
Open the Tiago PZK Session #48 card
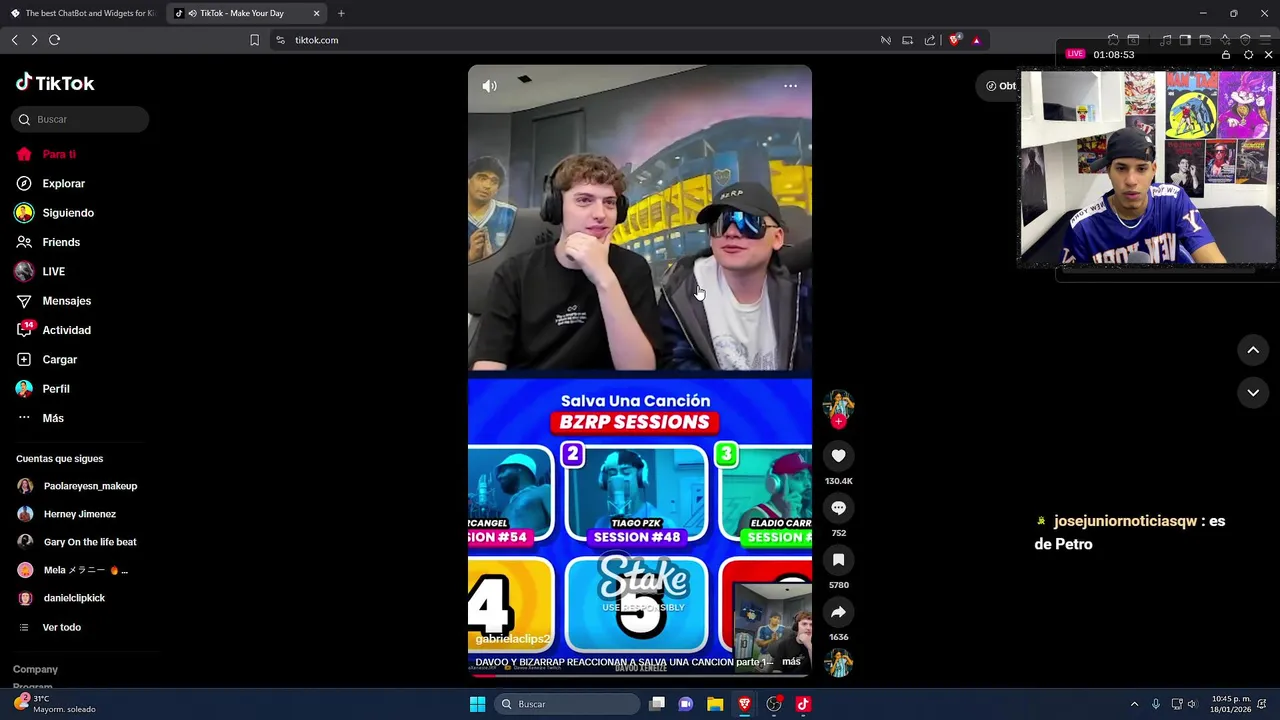click(x=636, y=496)
